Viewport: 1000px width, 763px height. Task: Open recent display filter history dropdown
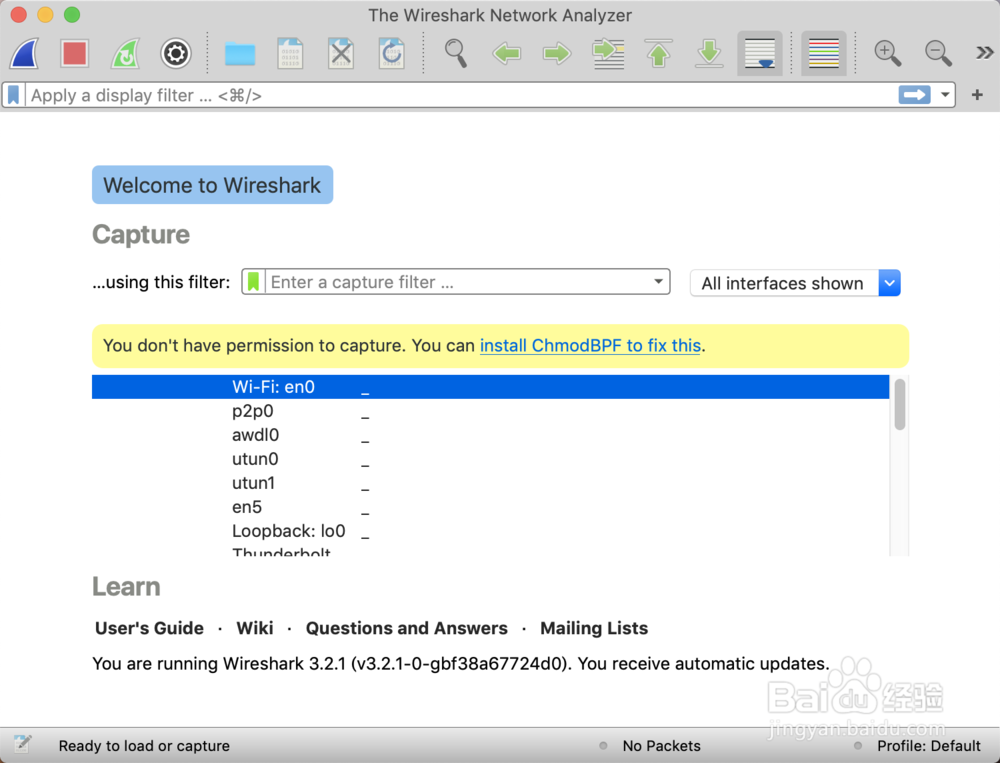945,95
